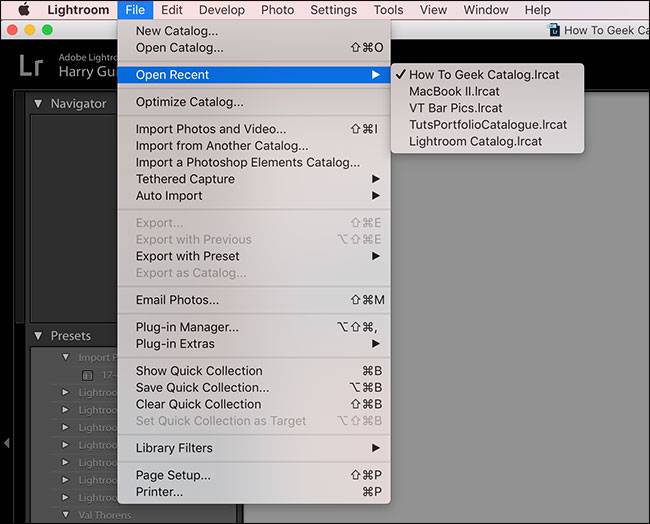Open MacBook II.lrcat recent catalog
Image resolution: width=650 pixels, height=524 pixels.
pyautogui.click(x=488, y=91)
